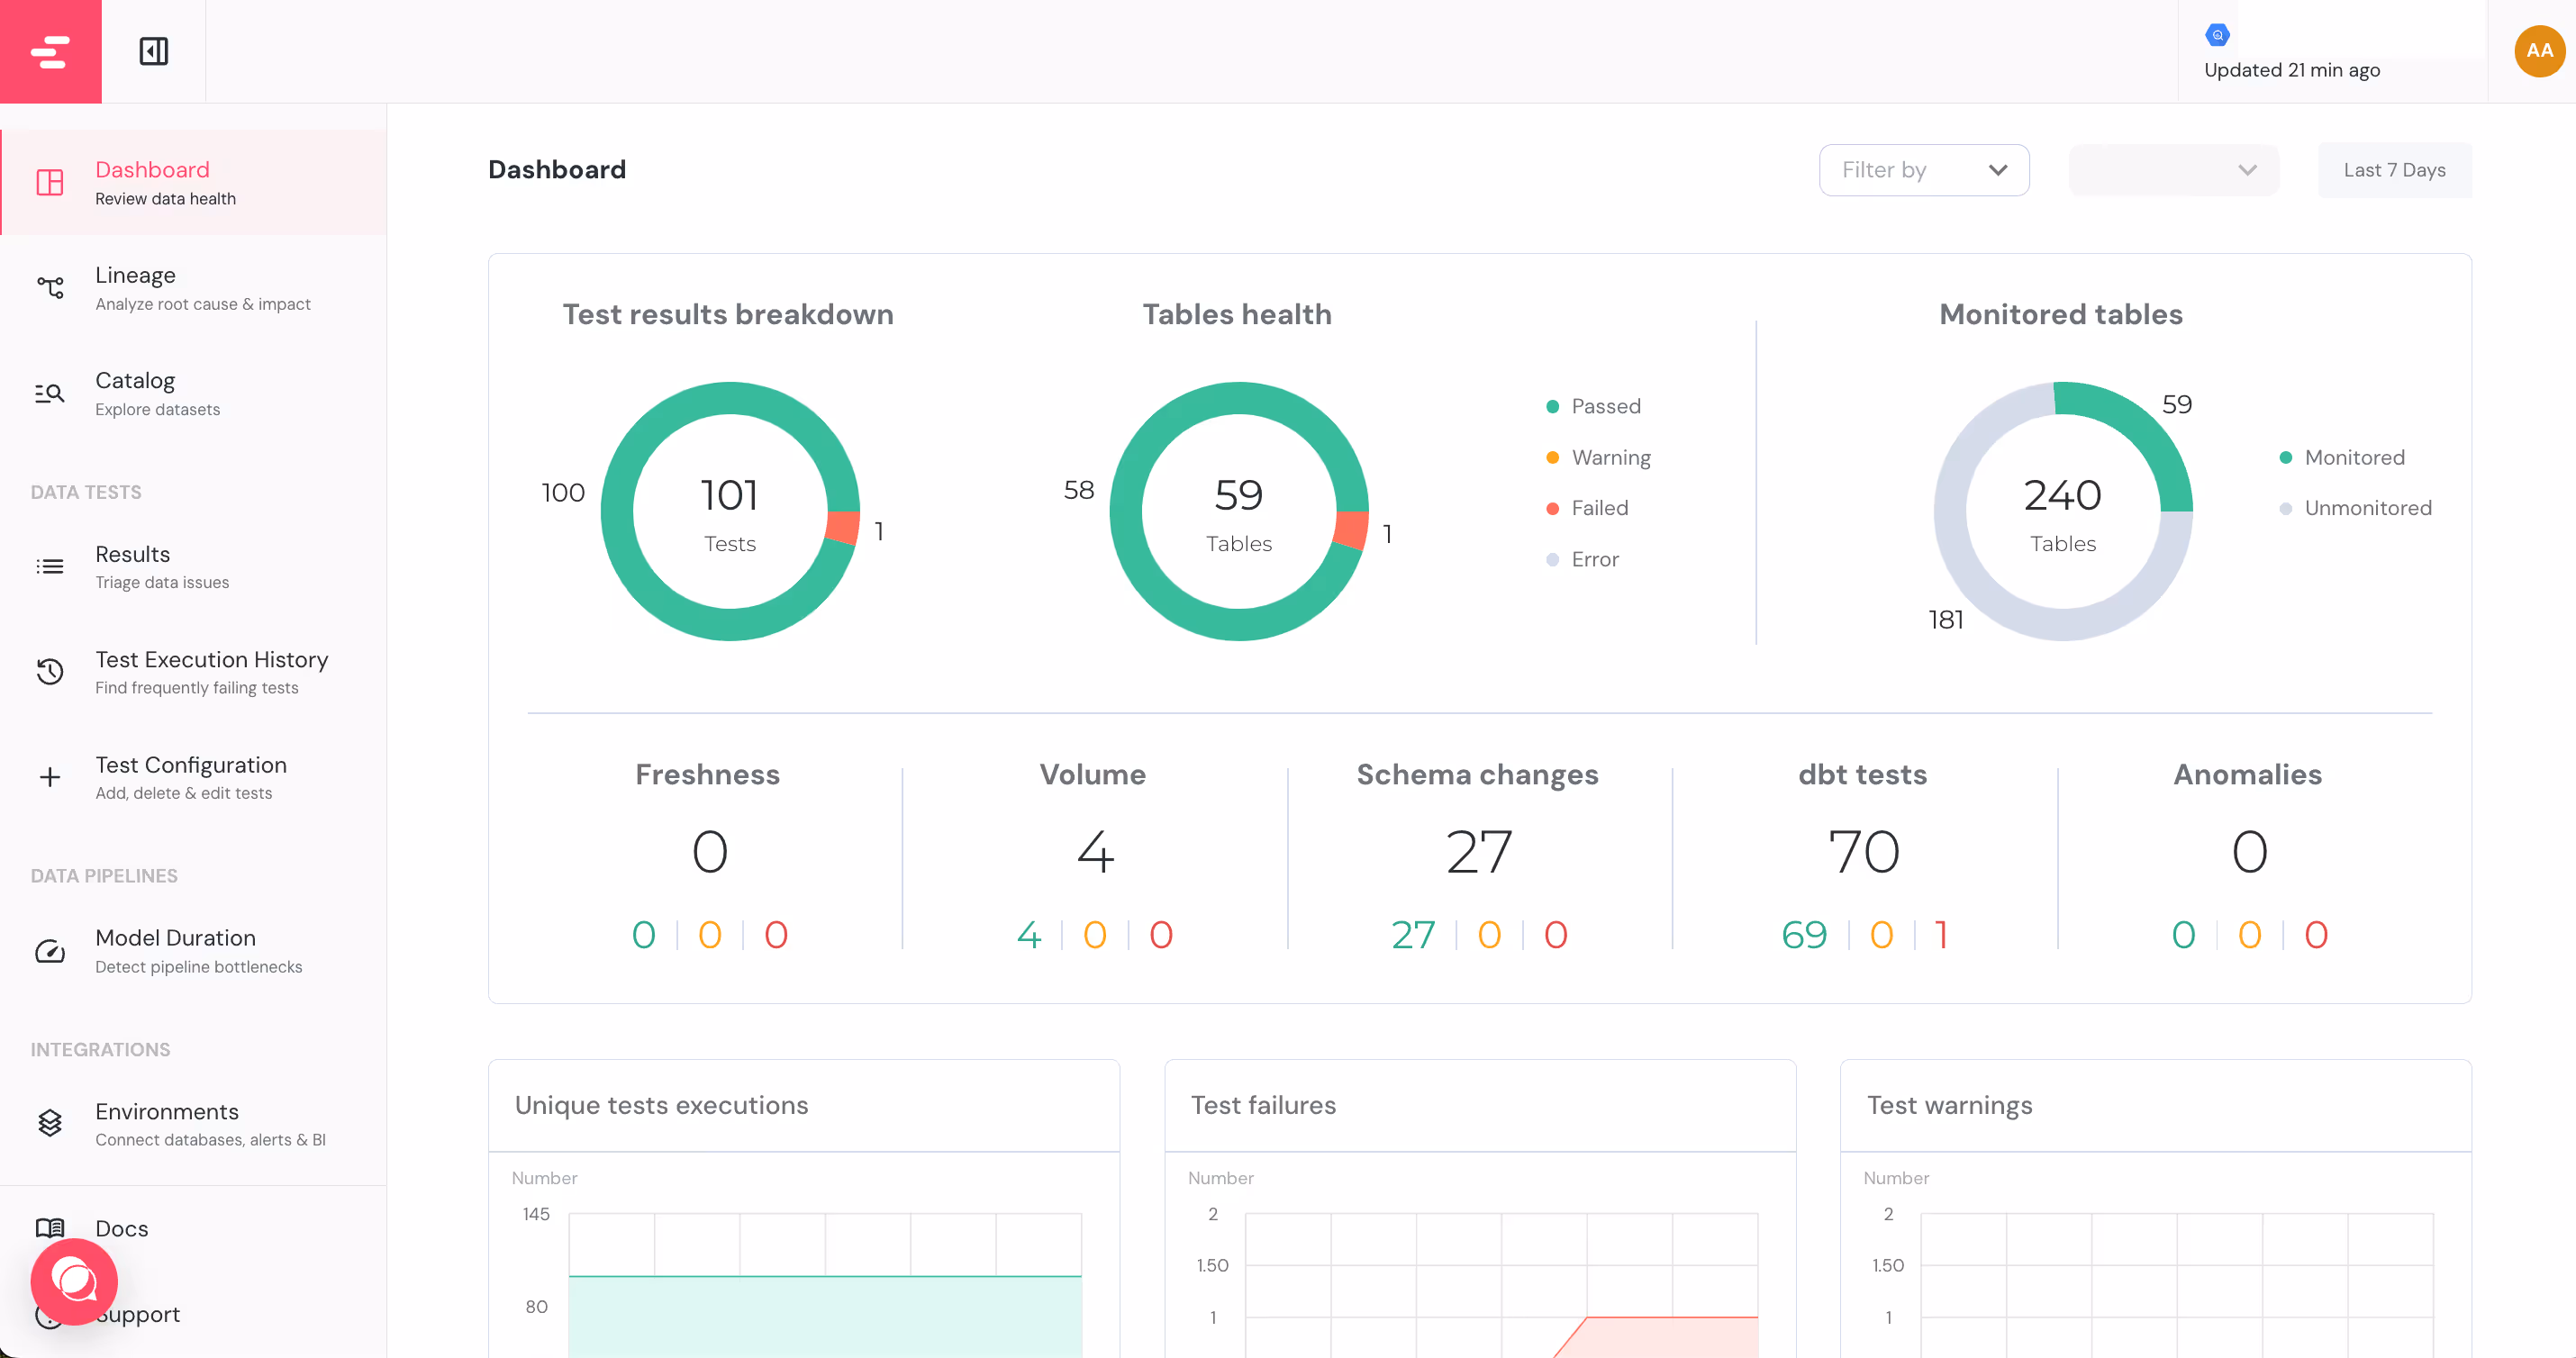Select the Catalog magnifier icon
The width and height of the screenshot is (2576, 1358).
(49, 393)
